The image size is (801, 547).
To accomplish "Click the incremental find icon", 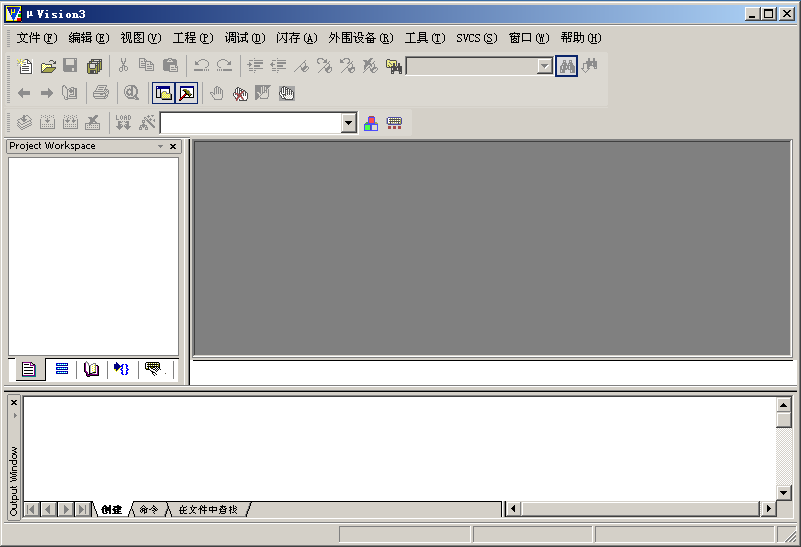I will point(590,65).
